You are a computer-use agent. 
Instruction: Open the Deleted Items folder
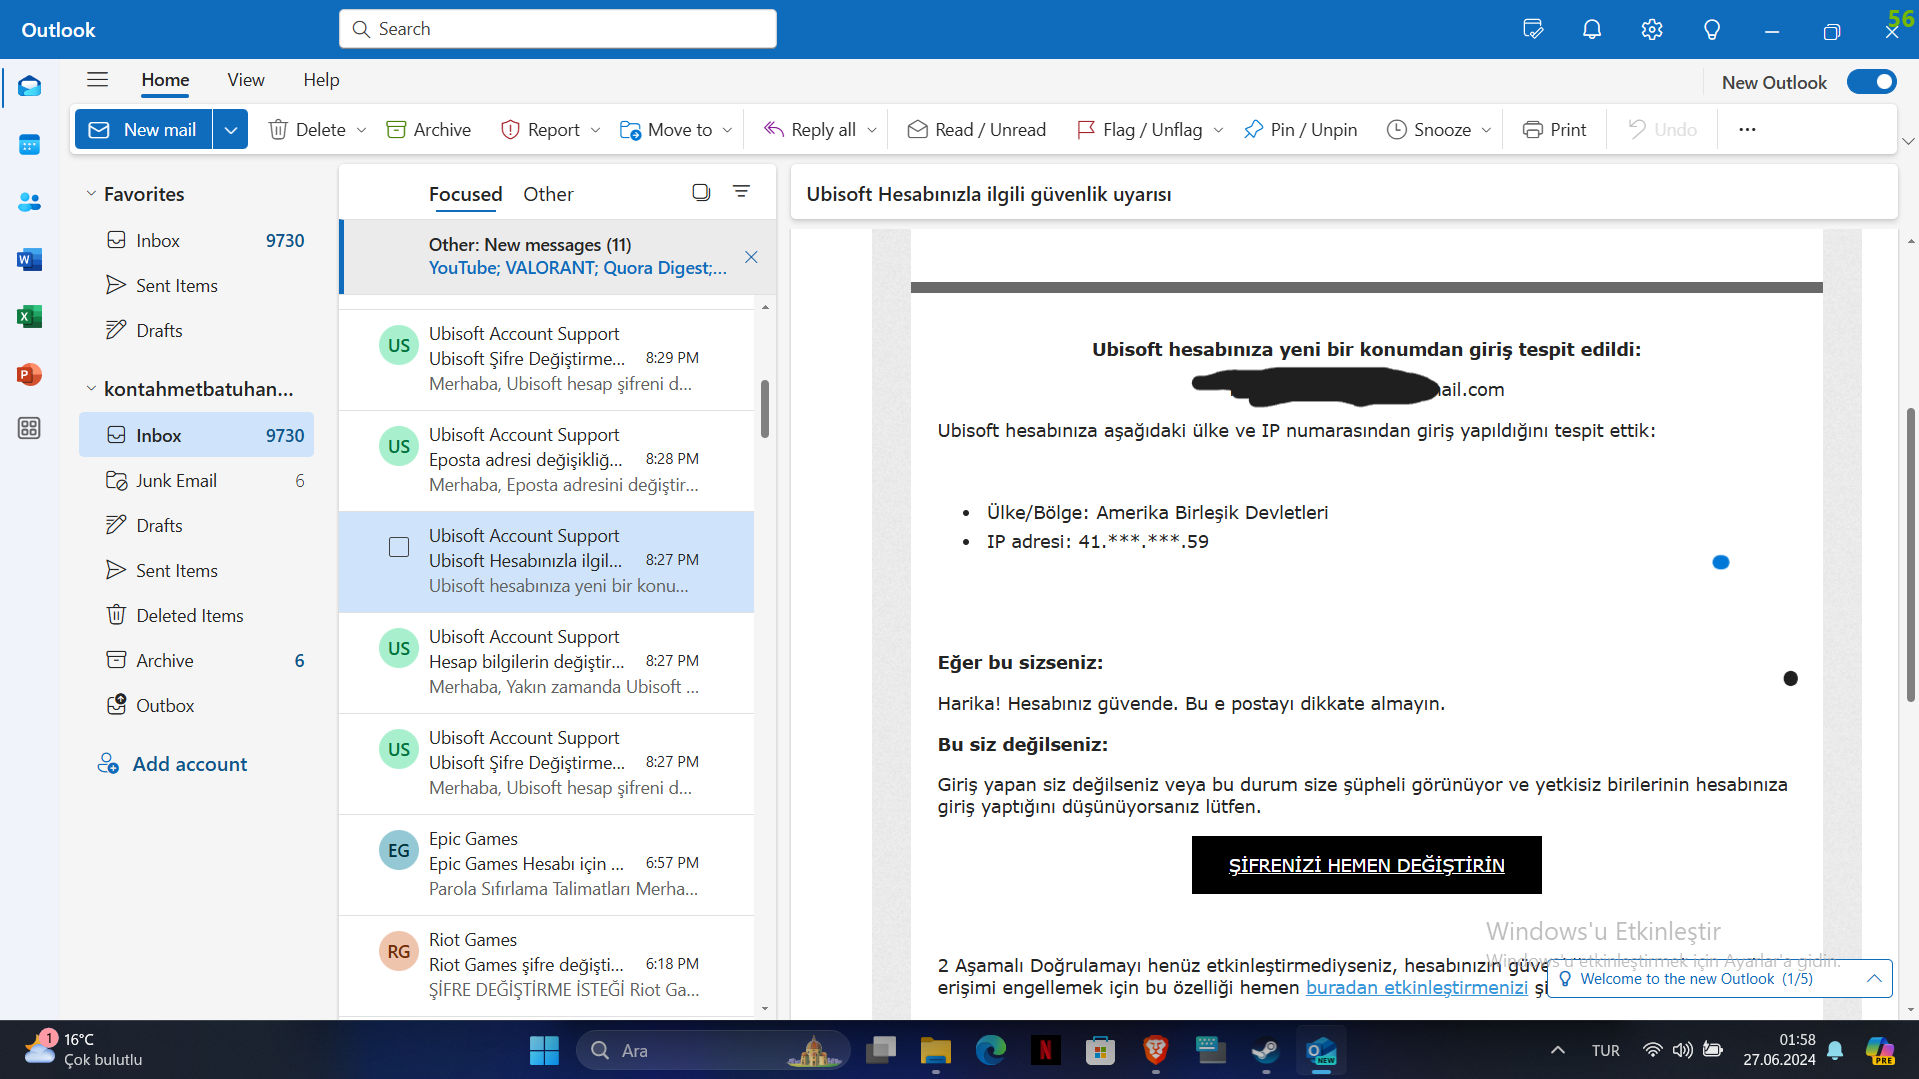pyautogui.click(x=196, y=616)
